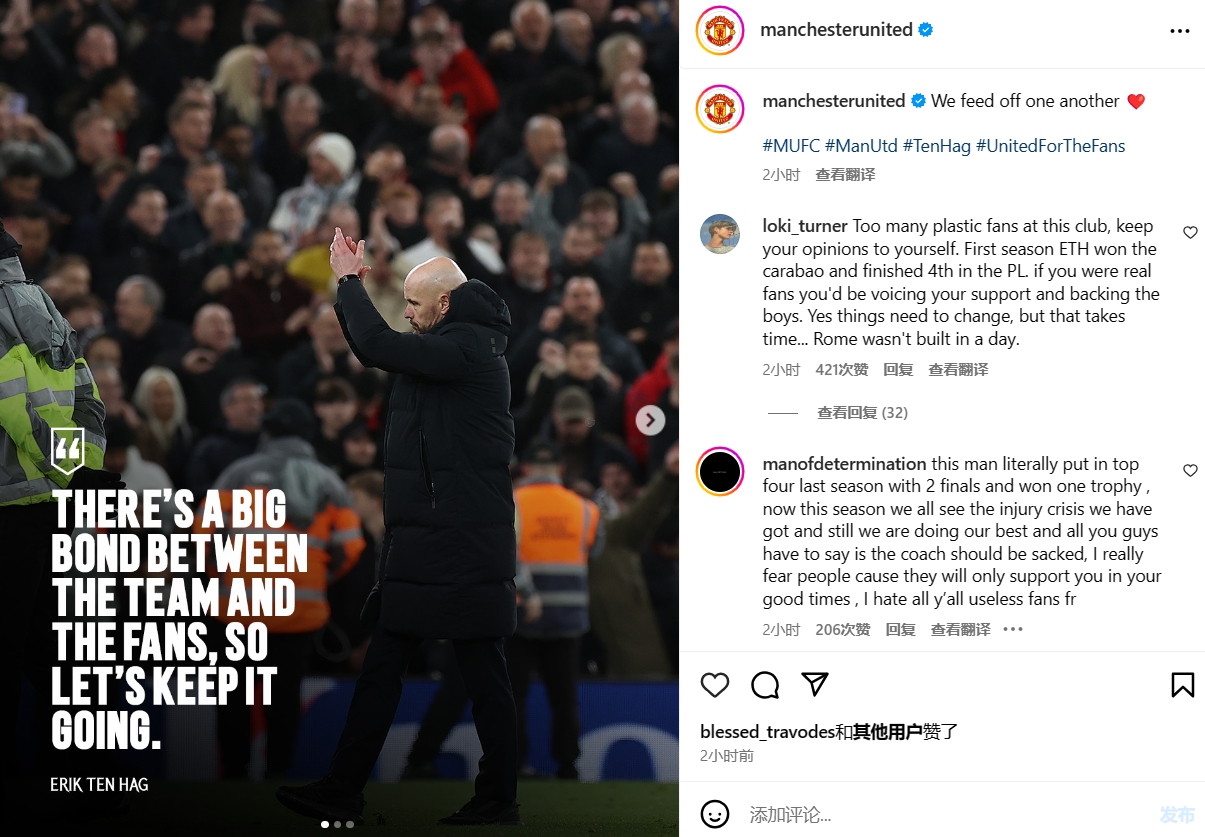Viewport: 1205px width, 837px height.
Task: Save the post with the bookmark icon
Action: pos(1183,685)
